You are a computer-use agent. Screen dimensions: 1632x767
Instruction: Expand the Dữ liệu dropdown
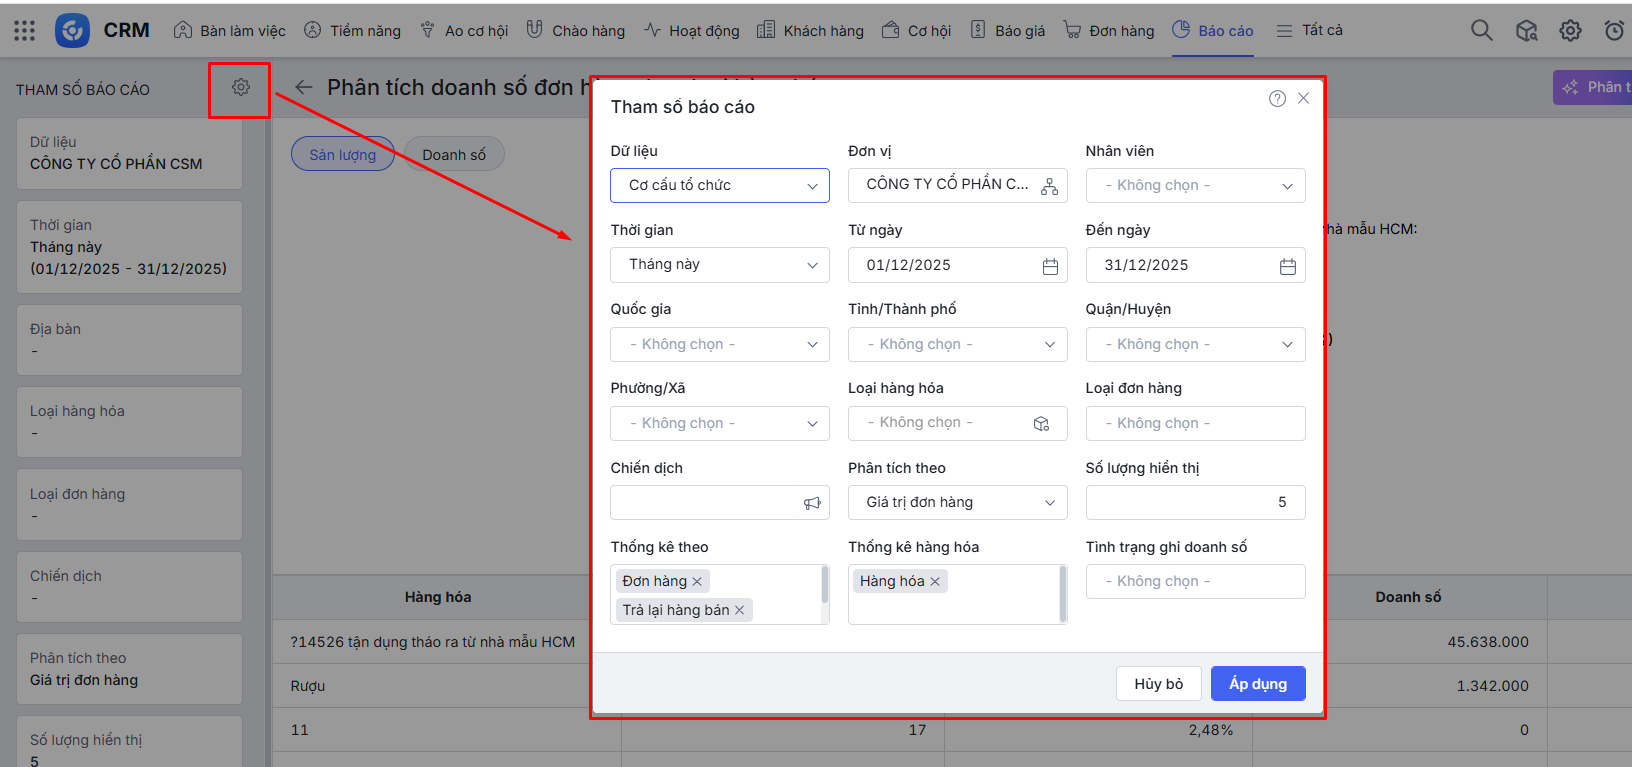(719, 186)
